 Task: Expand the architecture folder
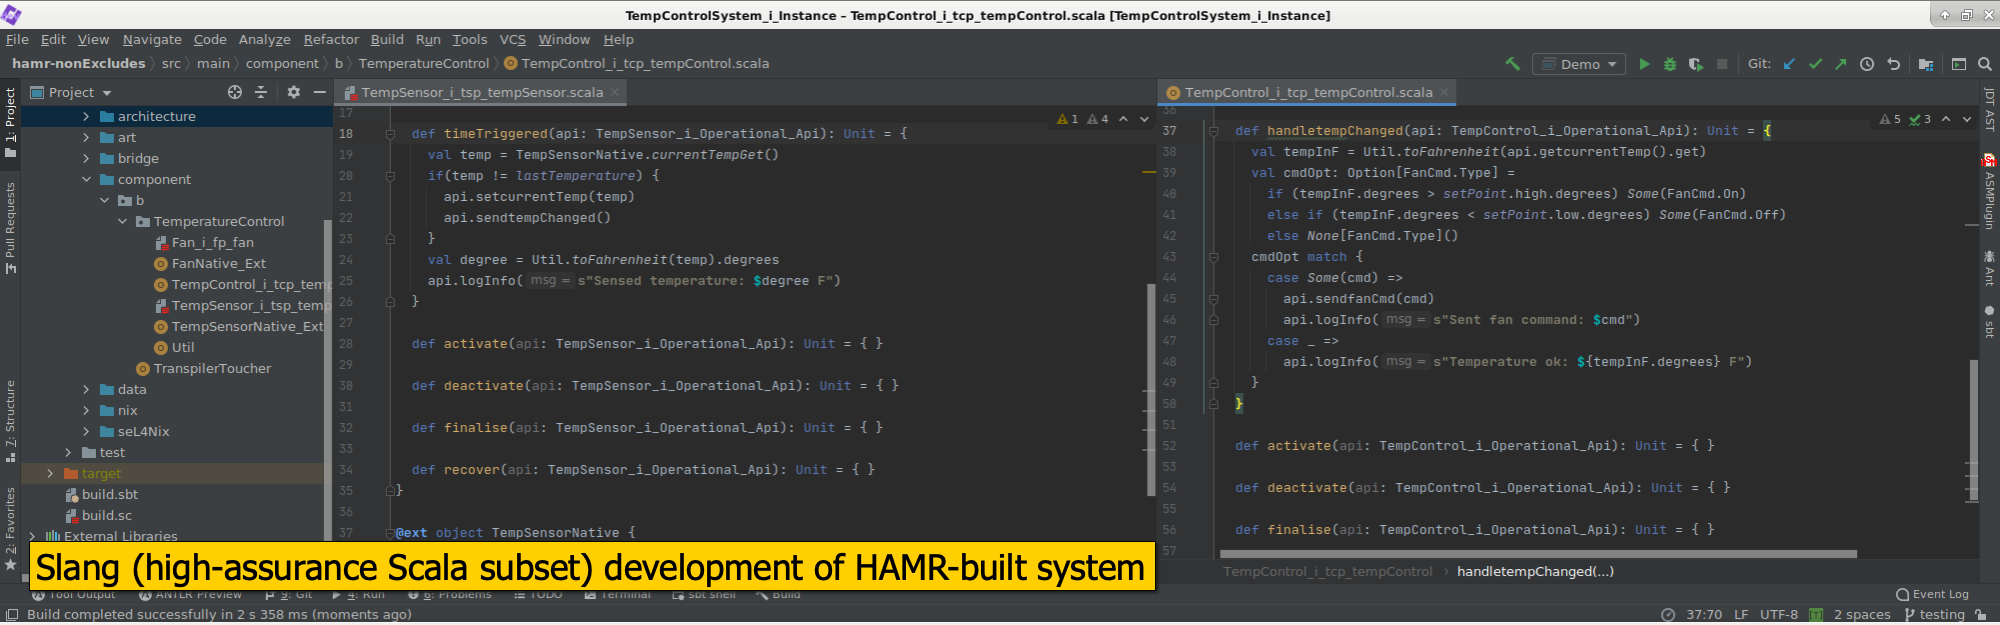86,117
